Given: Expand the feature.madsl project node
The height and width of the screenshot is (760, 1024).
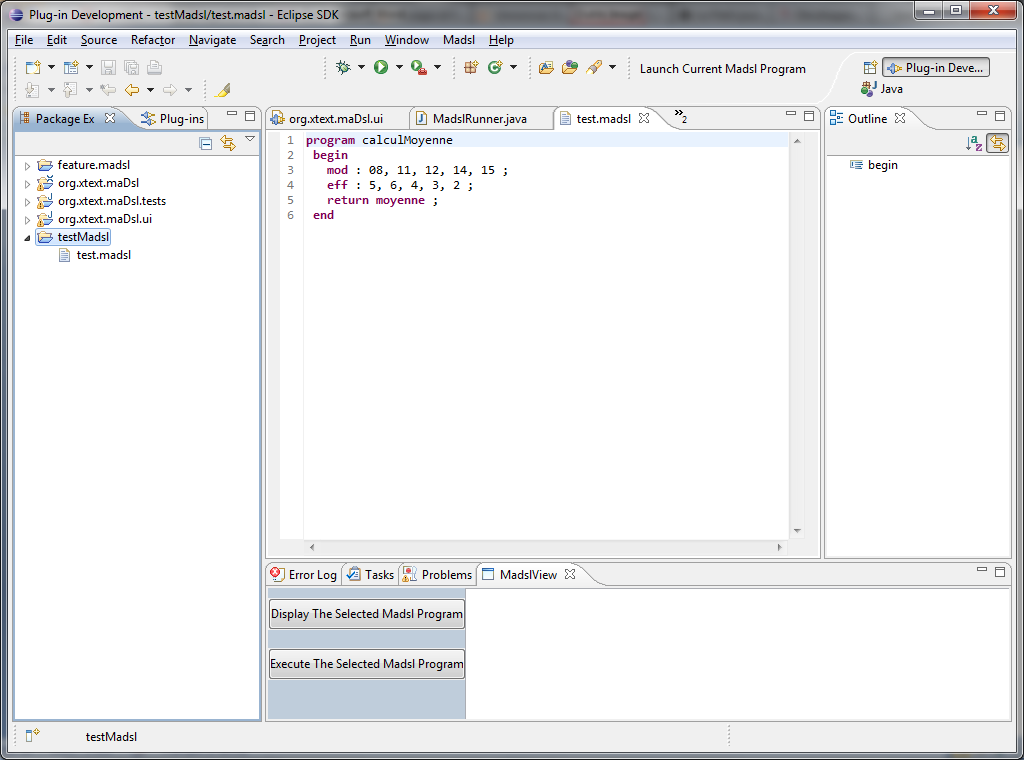Looking at the screenshot, I should coord(28,165).
